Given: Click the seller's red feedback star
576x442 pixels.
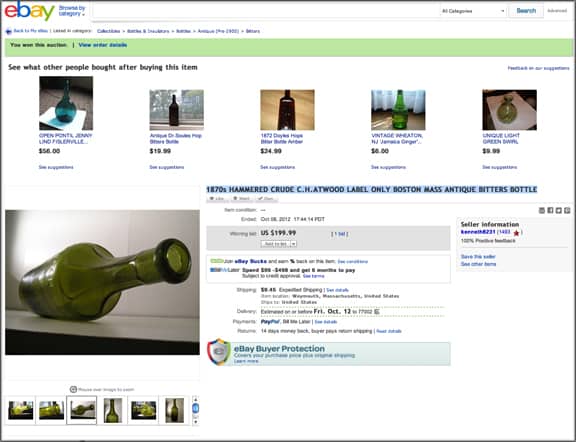Looking at the screenshot, I should tap(516, 233).
